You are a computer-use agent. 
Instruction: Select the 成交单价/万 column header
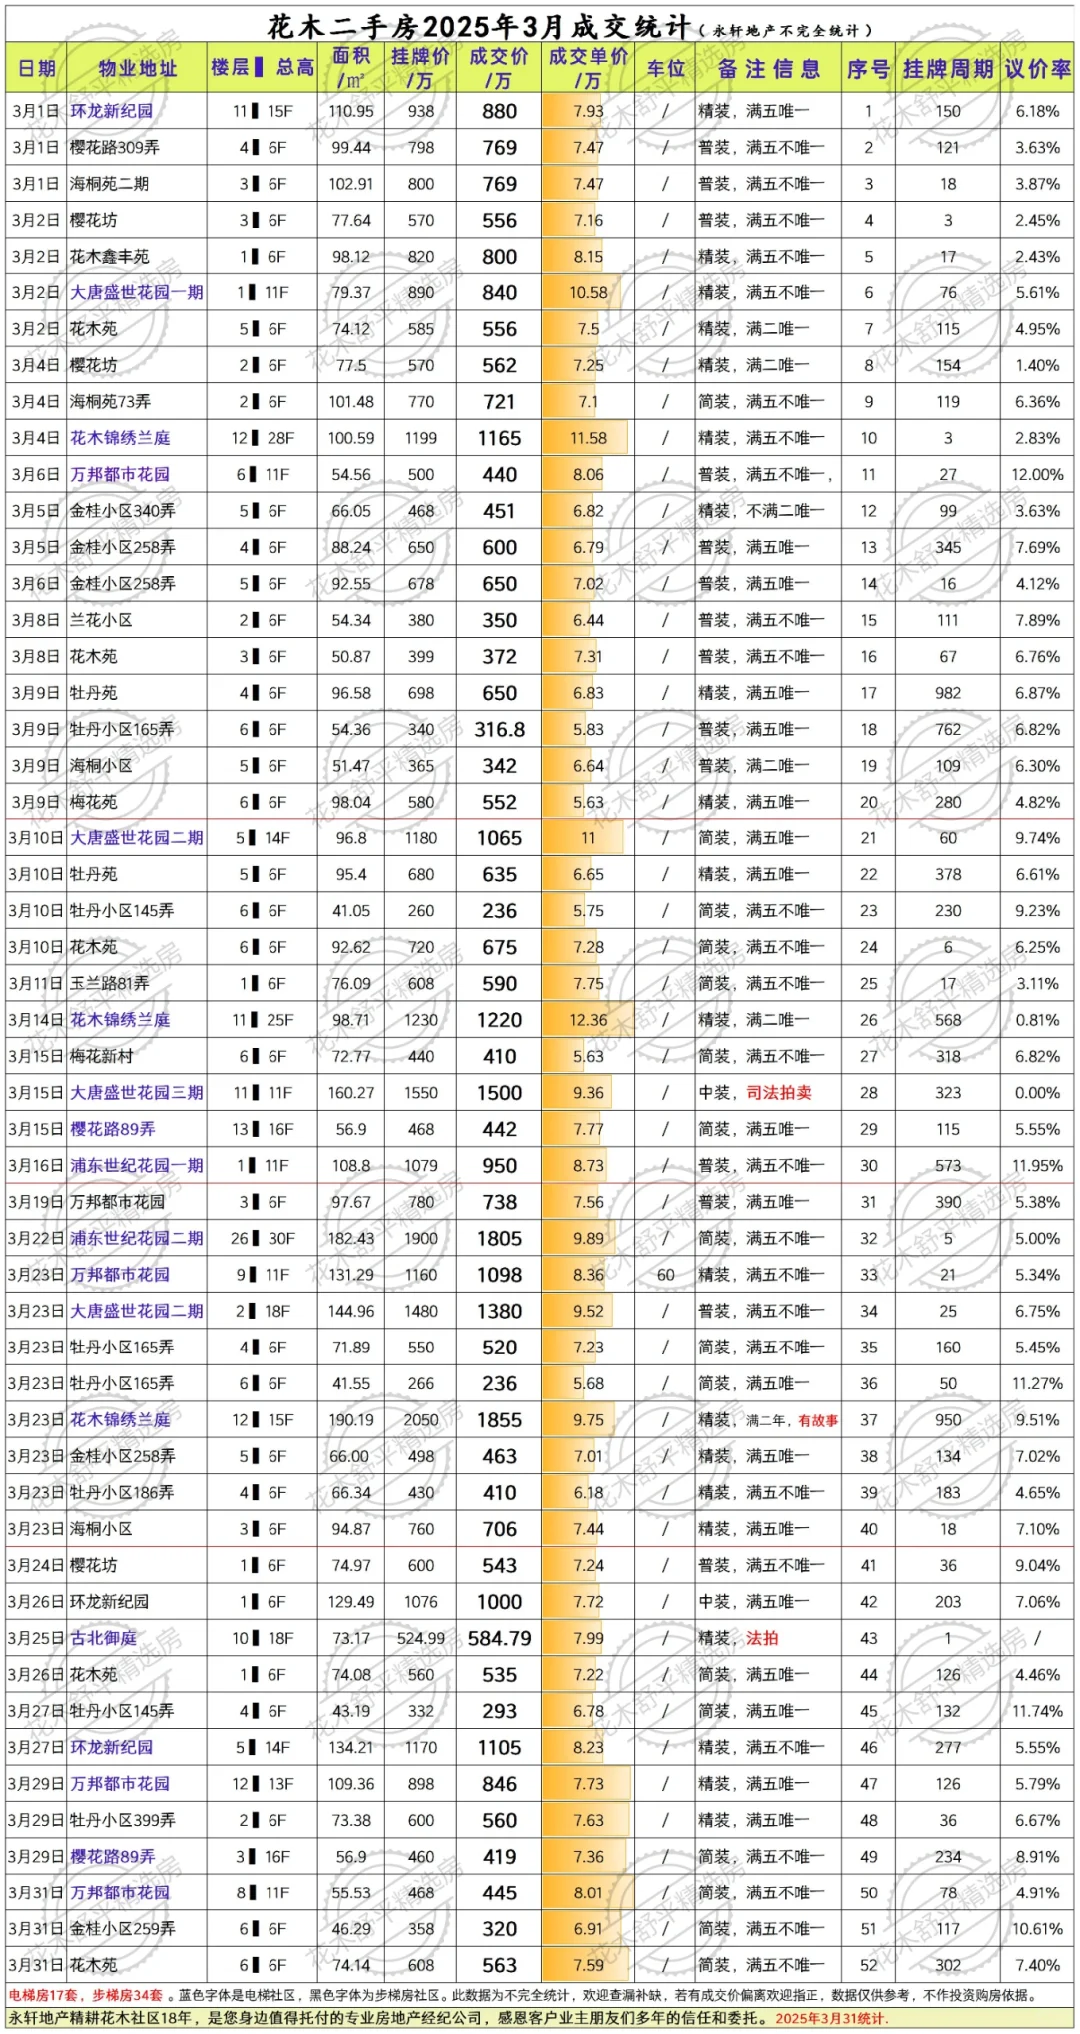588,68
